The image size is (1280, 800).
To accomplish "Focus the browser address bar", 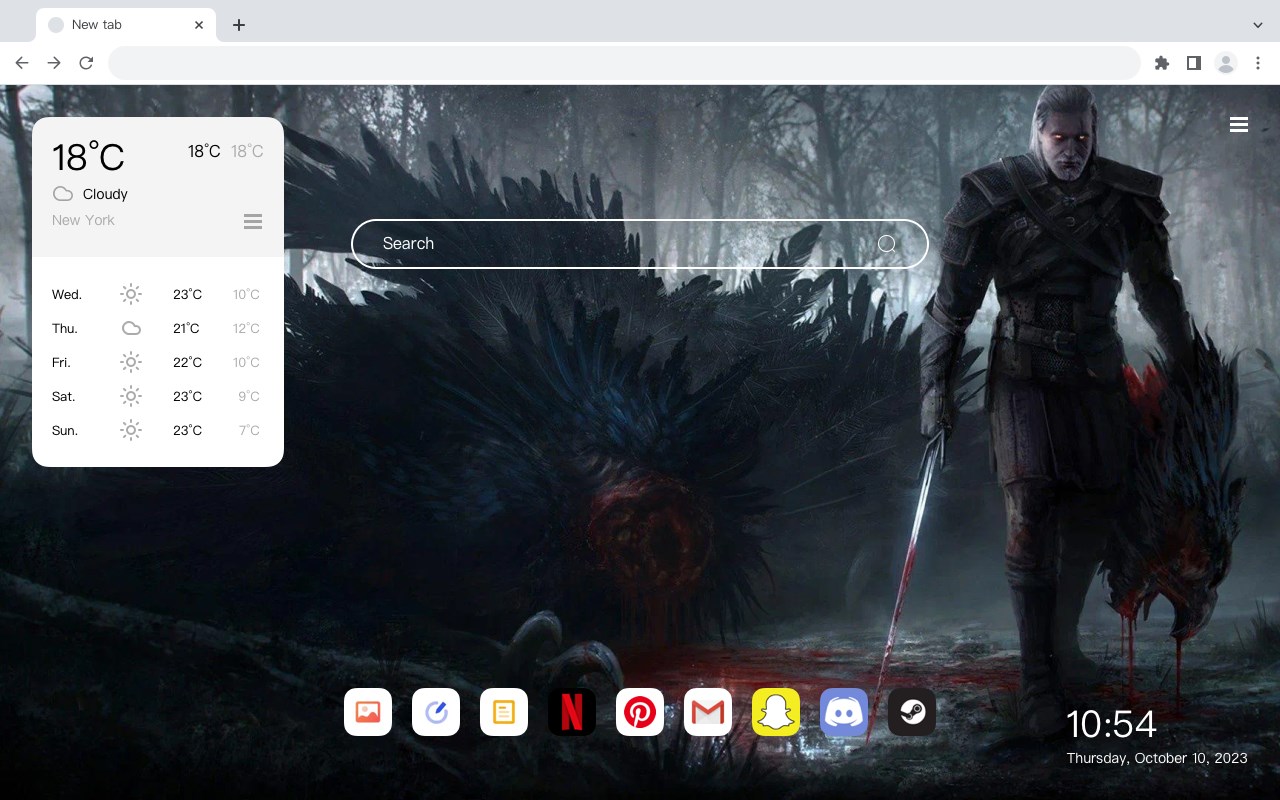I will (x=624, y=63).
